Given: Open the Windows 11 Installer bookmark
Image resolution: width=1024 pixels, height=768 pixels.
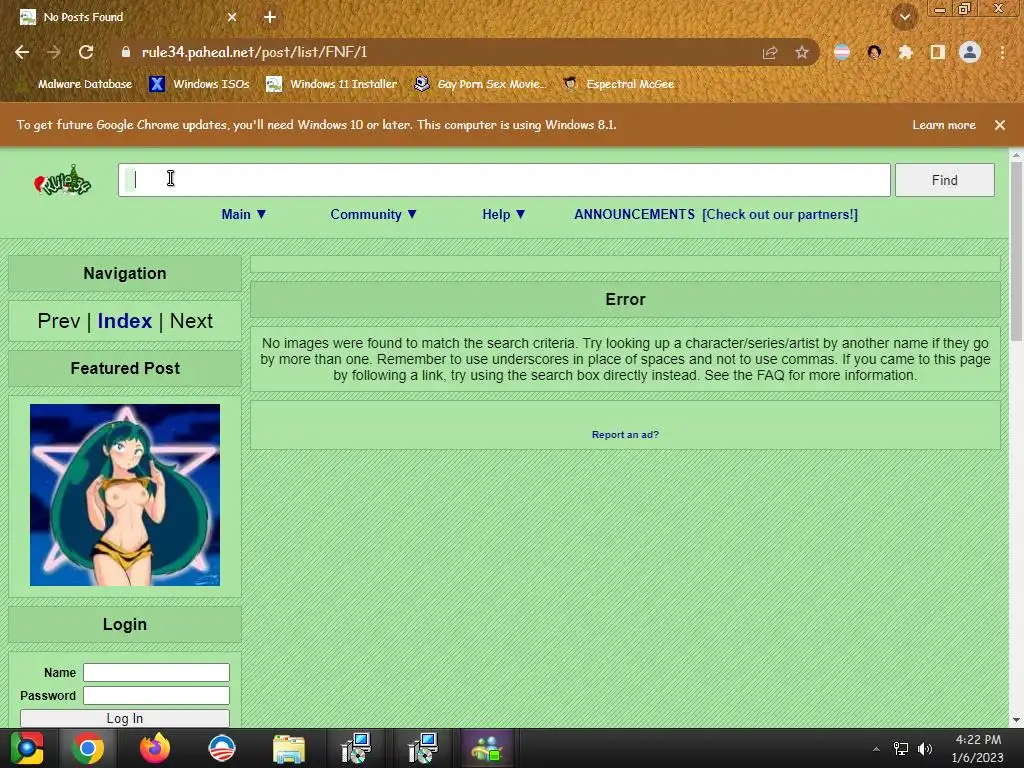Looking at the screenshot, I should tap(332, 84).
